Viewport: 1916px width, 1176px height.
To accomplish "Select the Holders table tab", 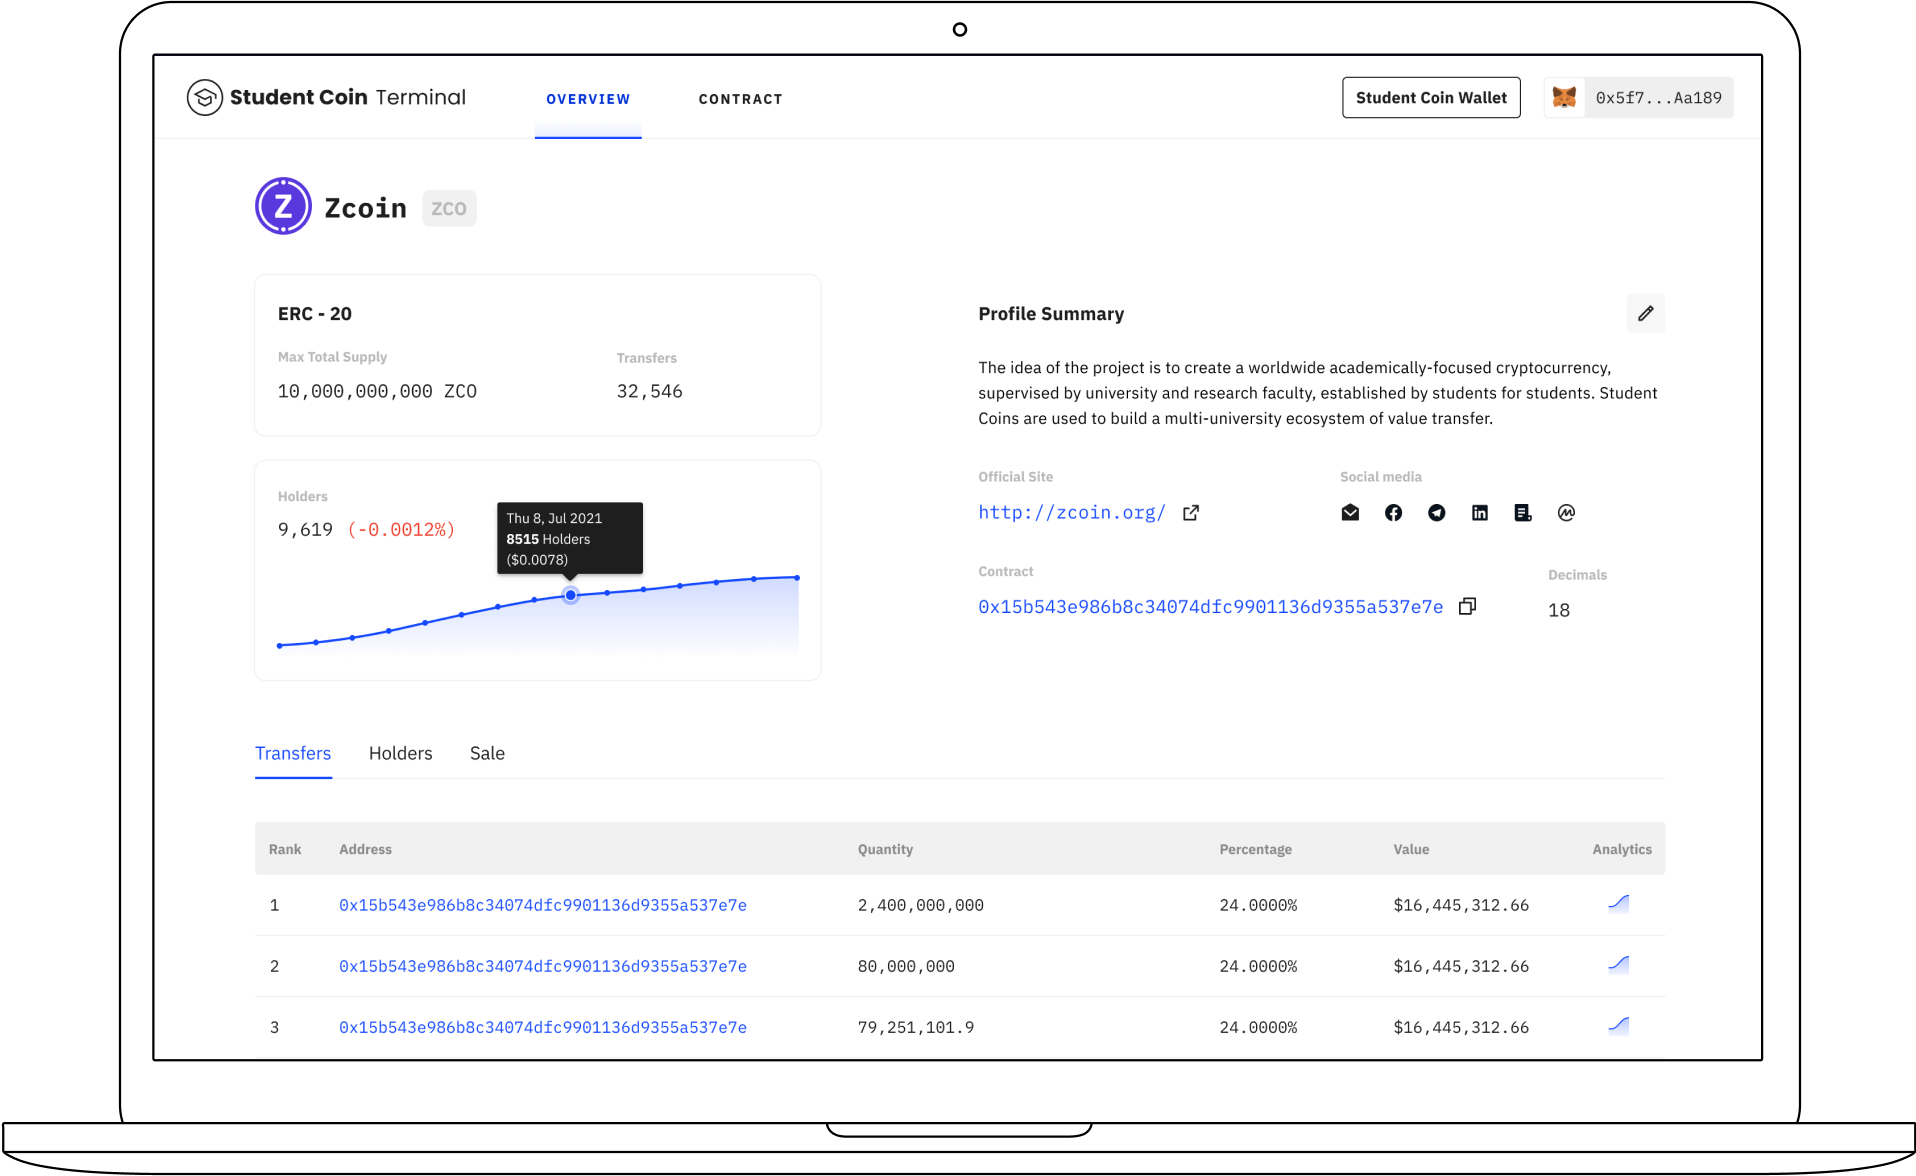I will click(400, 753).
